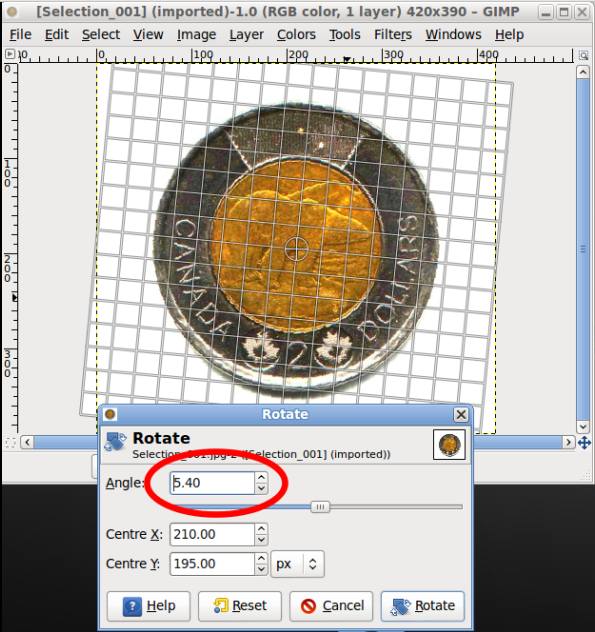Viewport: 595px width, 632px height.
Task: Decrease Angle with down stepper arrow
Action: pyautogui.click(x=261, y=488)
